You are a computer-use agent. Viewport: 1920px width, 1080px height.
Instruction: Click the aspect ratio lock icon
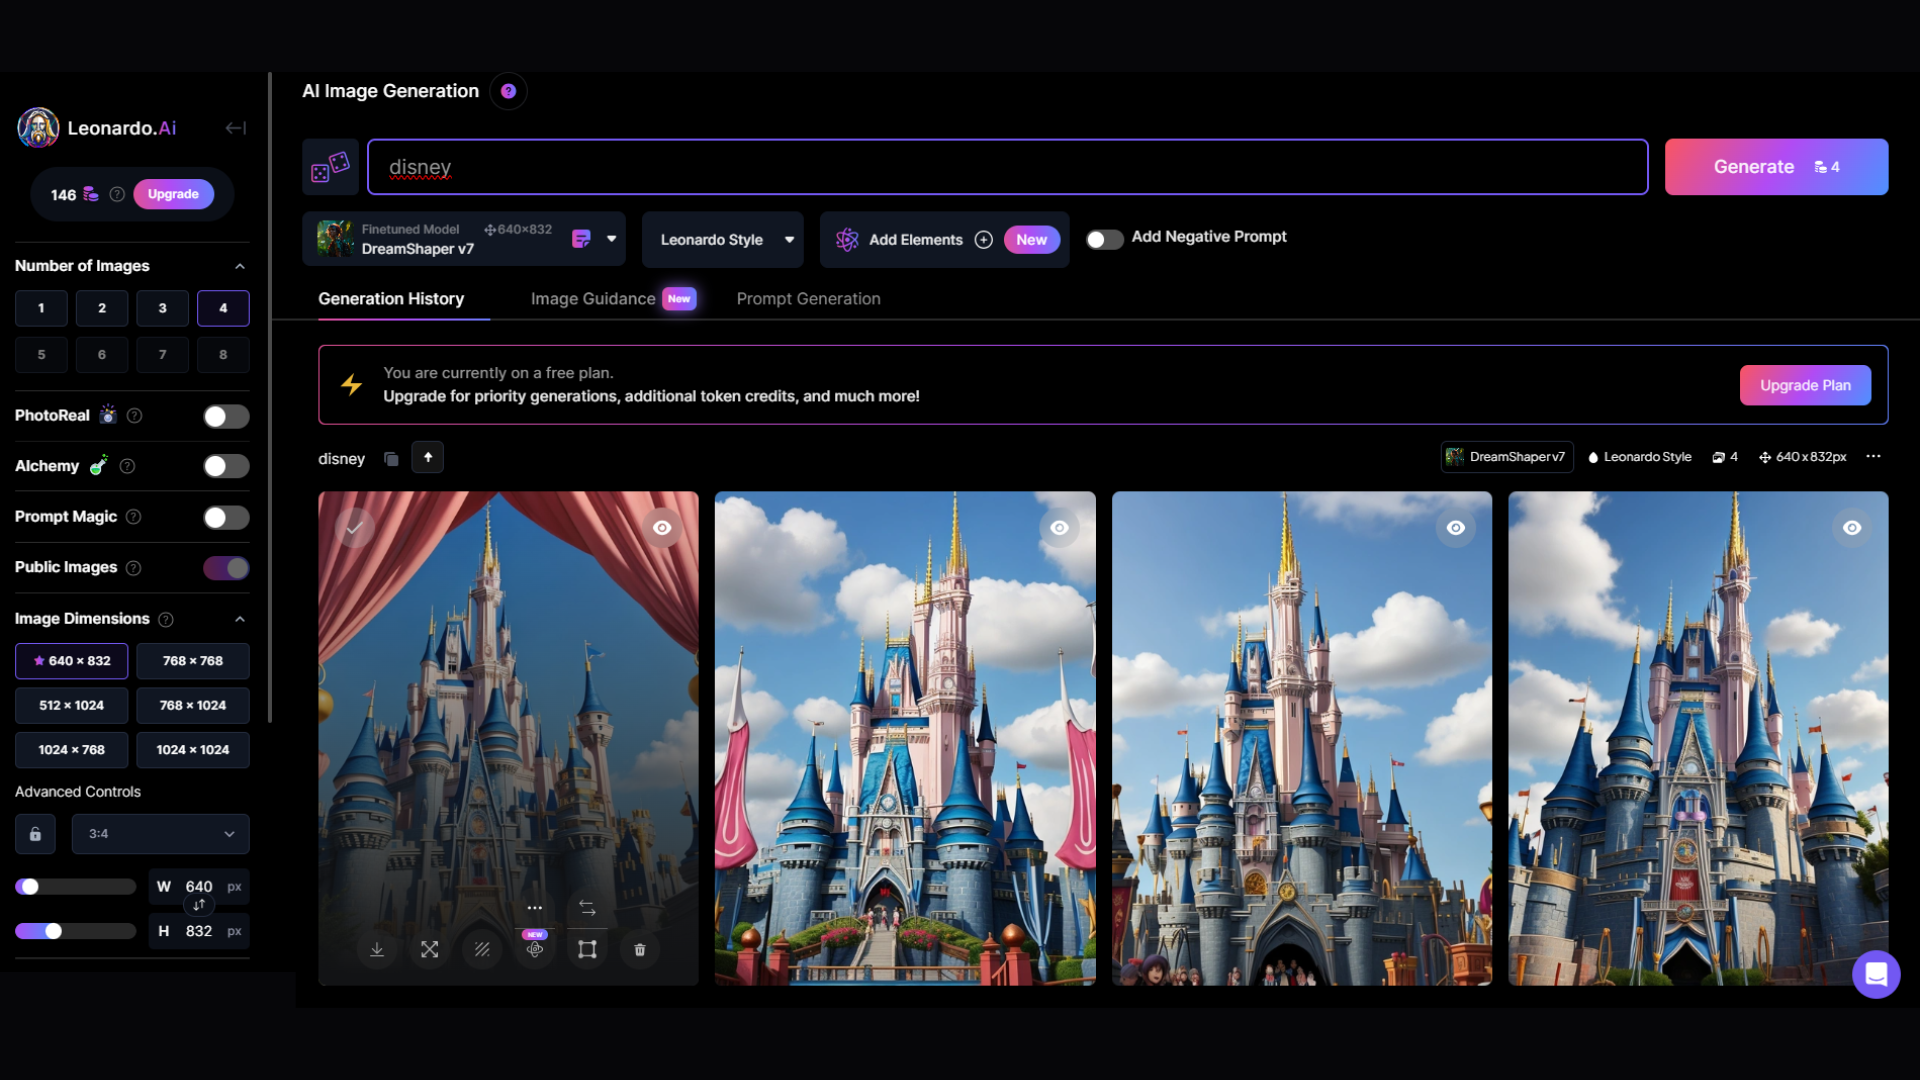coord(36,834)
